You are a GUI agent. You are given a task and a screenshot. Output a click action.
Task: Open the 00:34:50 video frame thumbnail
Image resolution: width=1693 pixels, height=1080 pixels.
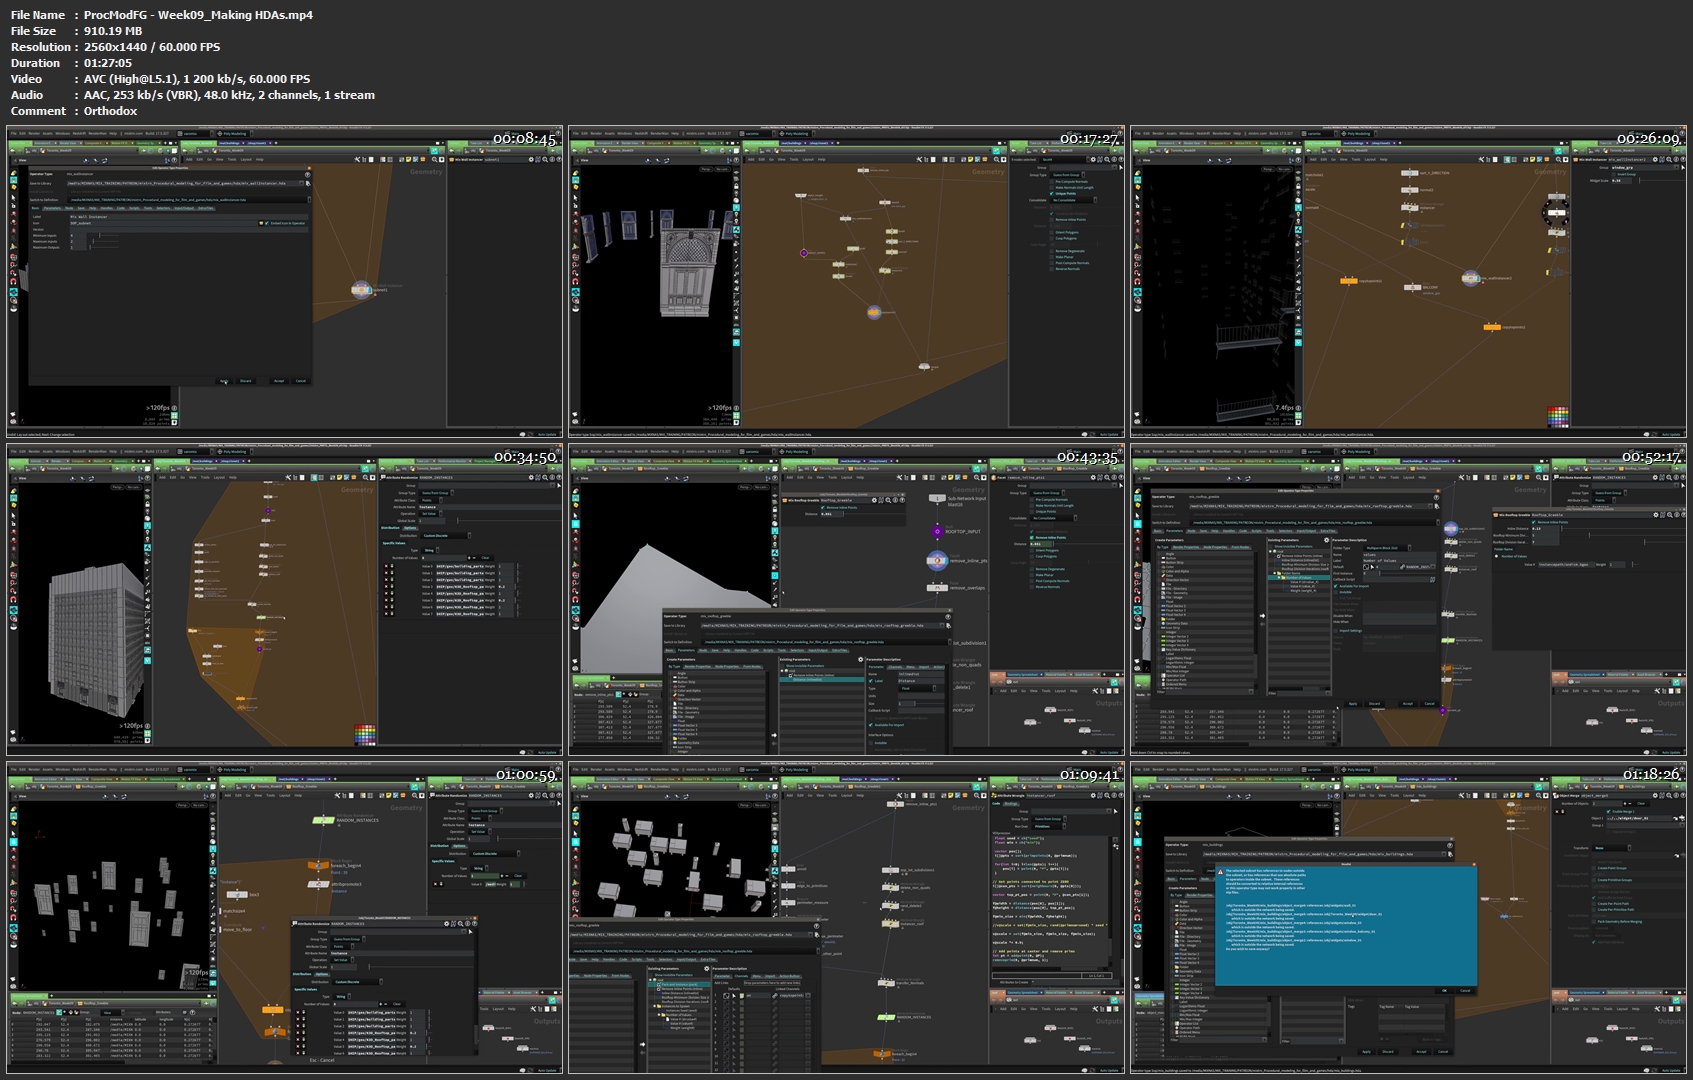pos(285,600)
